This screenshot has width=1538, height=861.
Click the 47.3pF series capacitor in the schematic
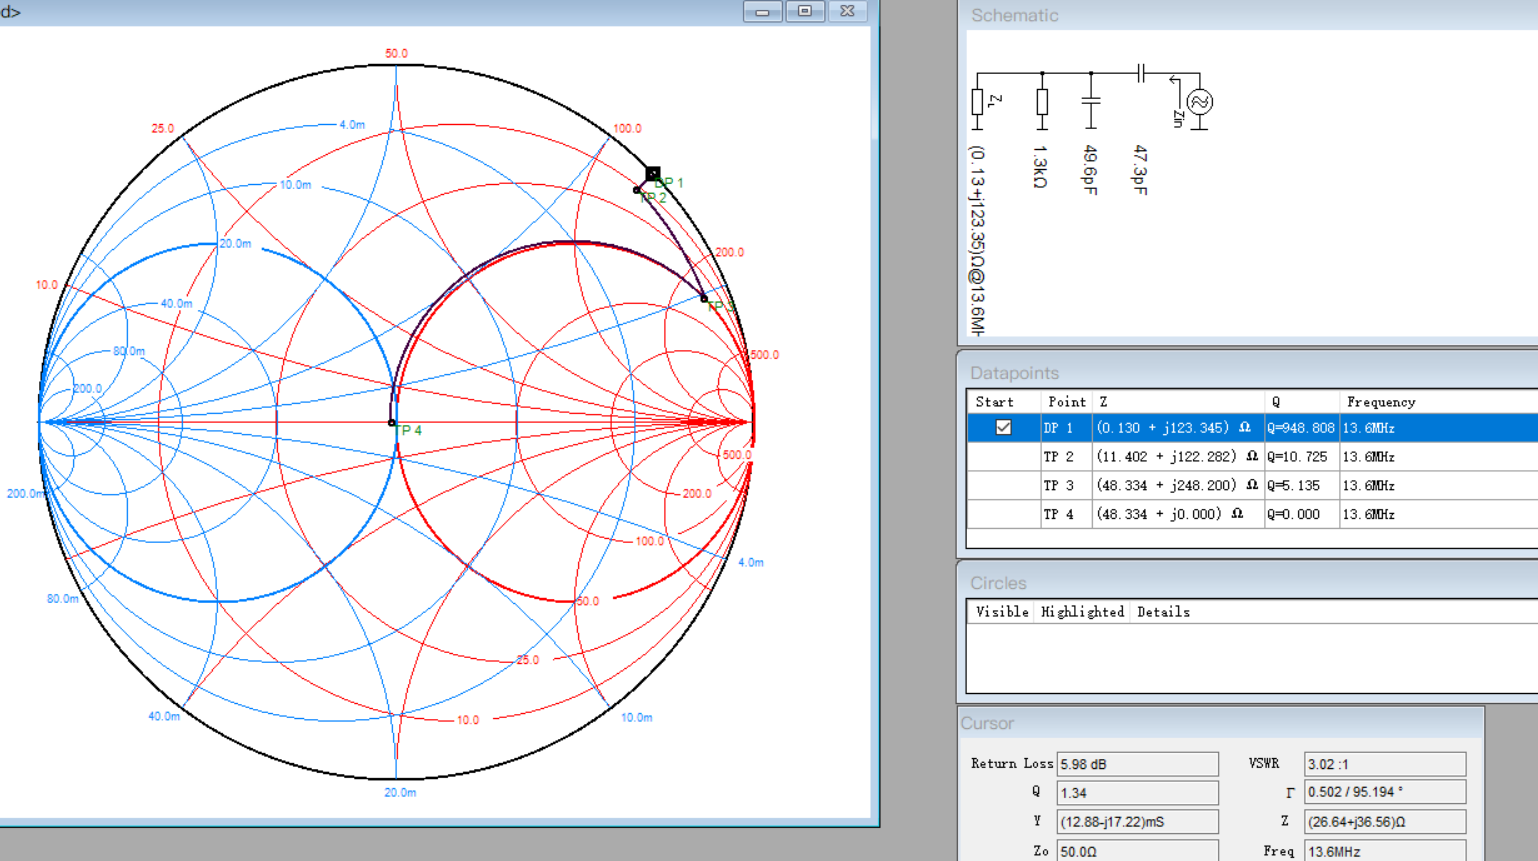click(x=1140, y=72)
